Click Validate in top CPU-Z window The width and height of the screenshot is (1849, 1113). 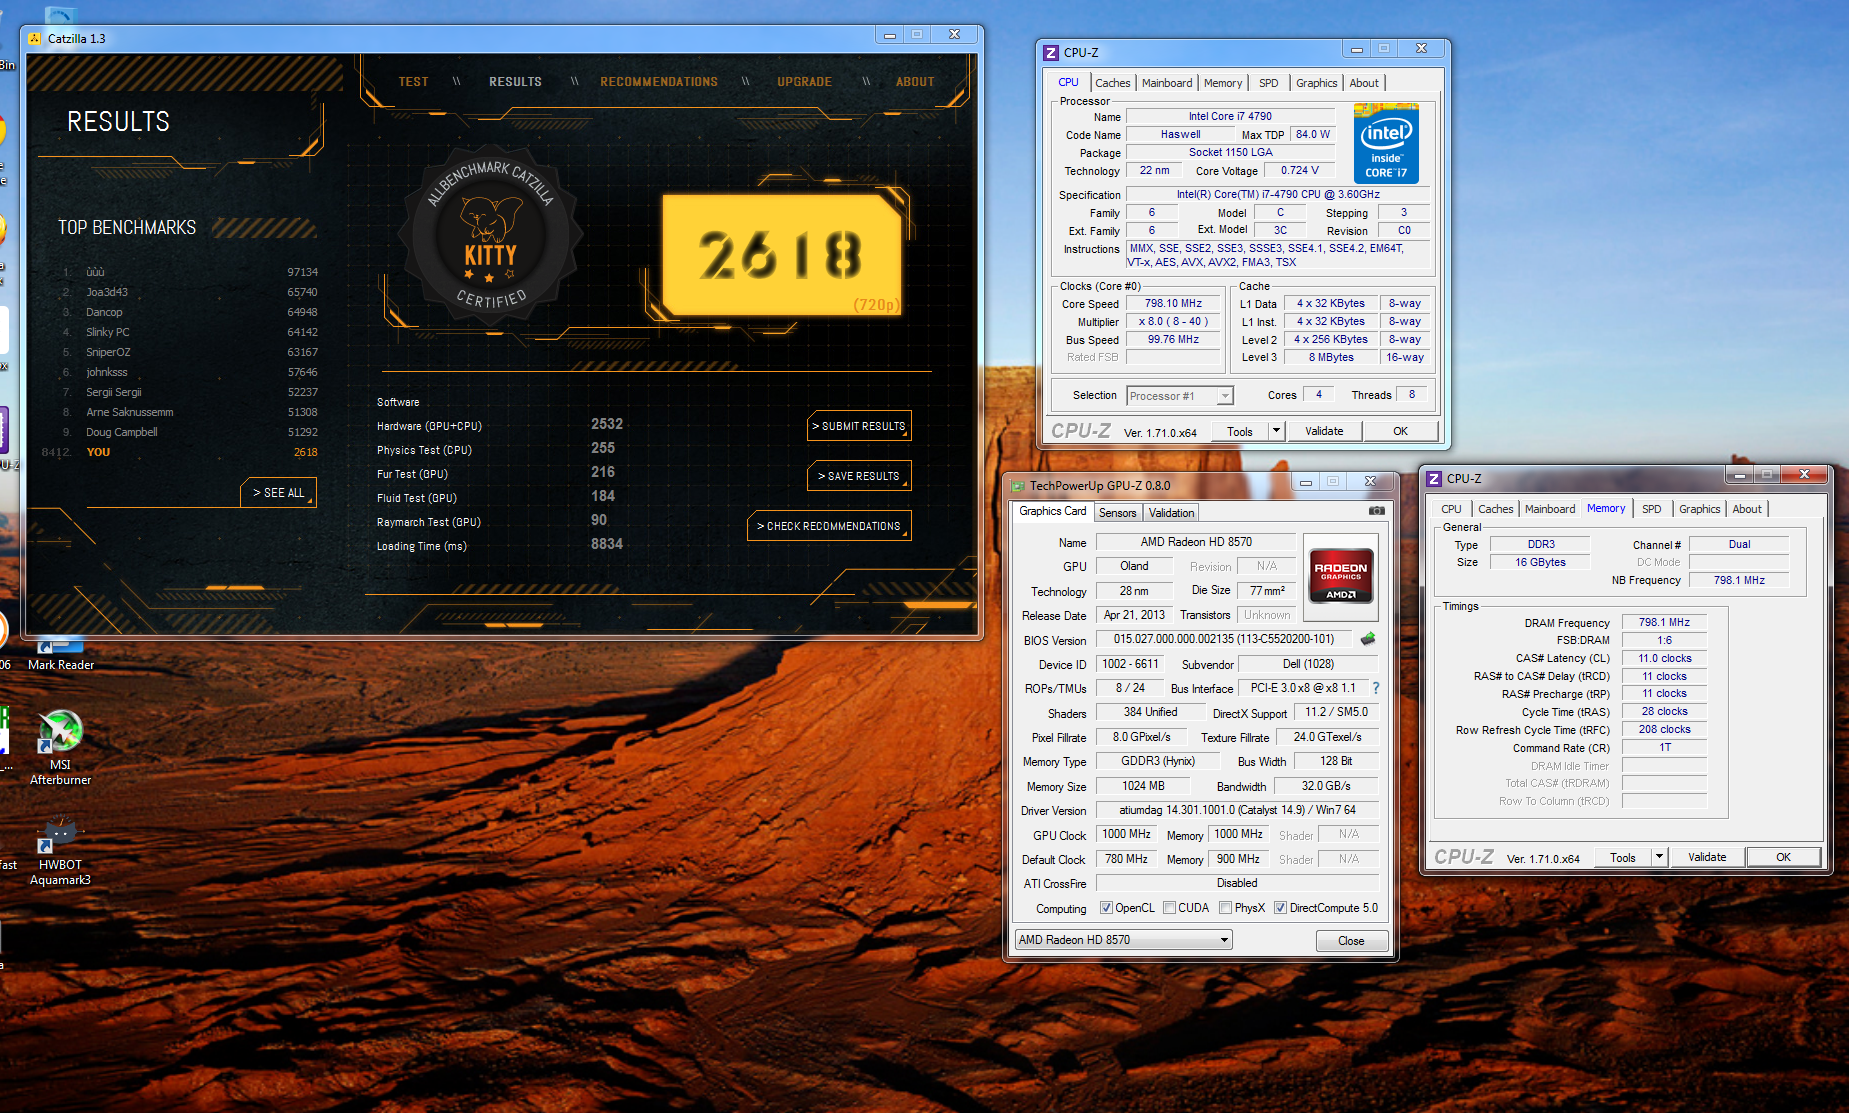(x=1324, y=431)
